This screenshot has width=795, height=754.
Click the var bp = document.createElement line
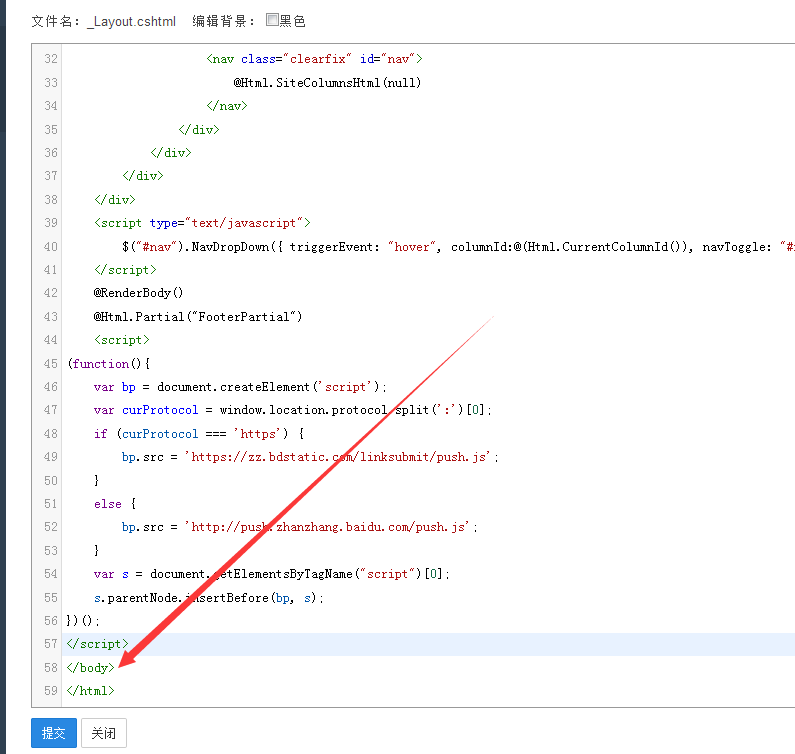(x=239, y=387)
